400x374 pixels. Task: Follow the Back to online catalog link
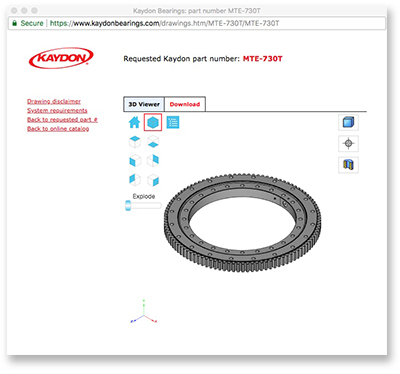click(58, 129)
